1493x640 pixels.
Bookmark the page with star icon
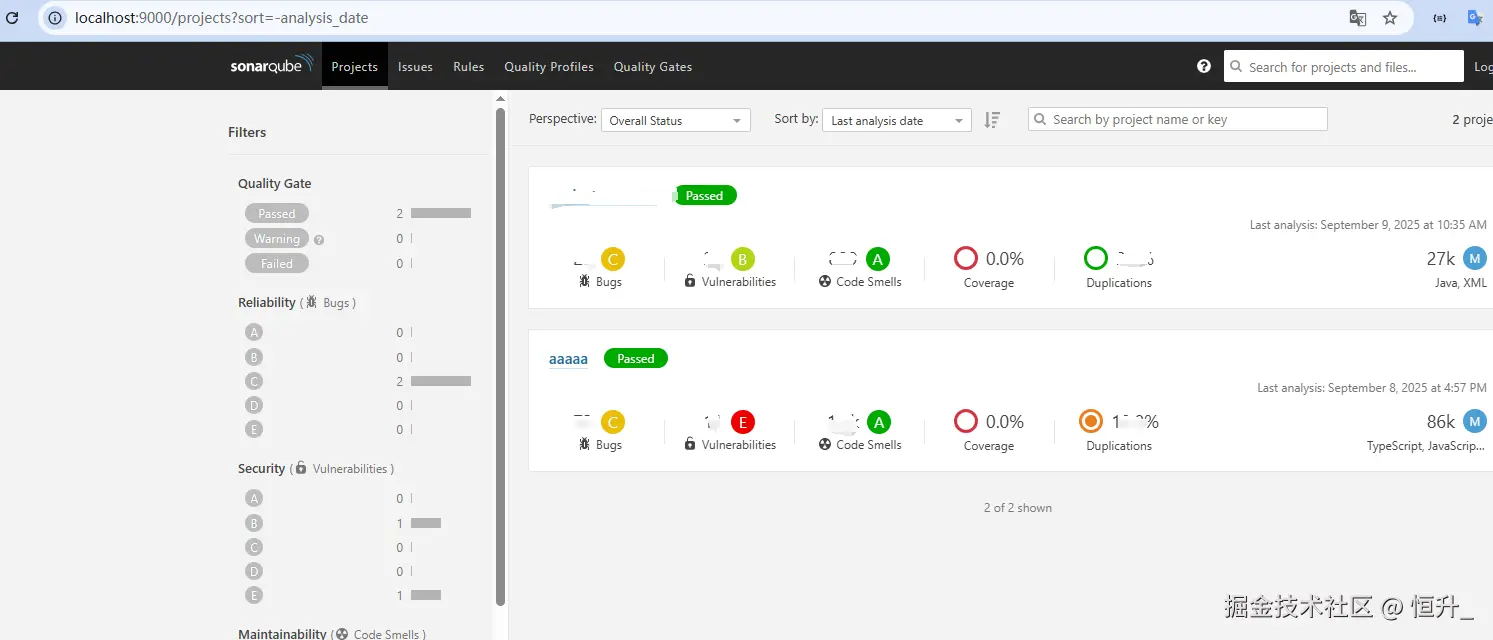[x=1390, y=18]
